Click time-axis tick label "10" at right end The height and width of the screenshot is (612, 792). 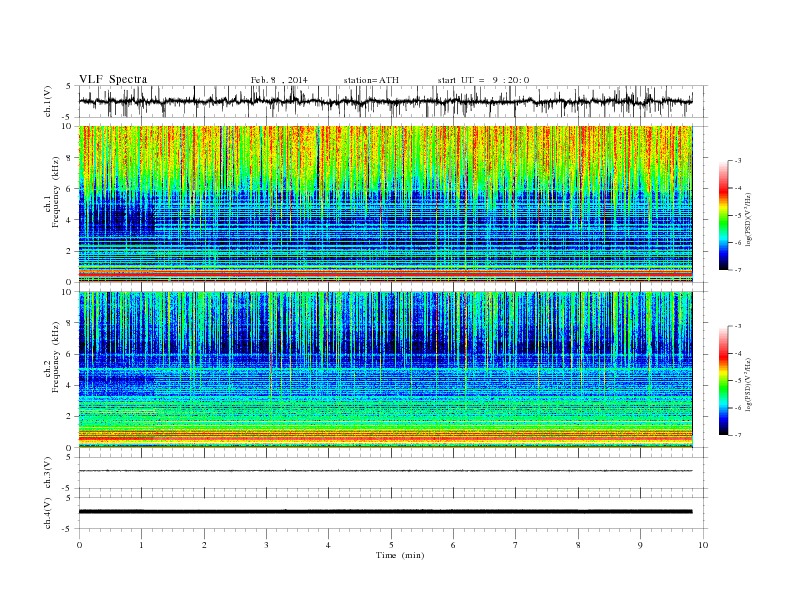(703, 545)
